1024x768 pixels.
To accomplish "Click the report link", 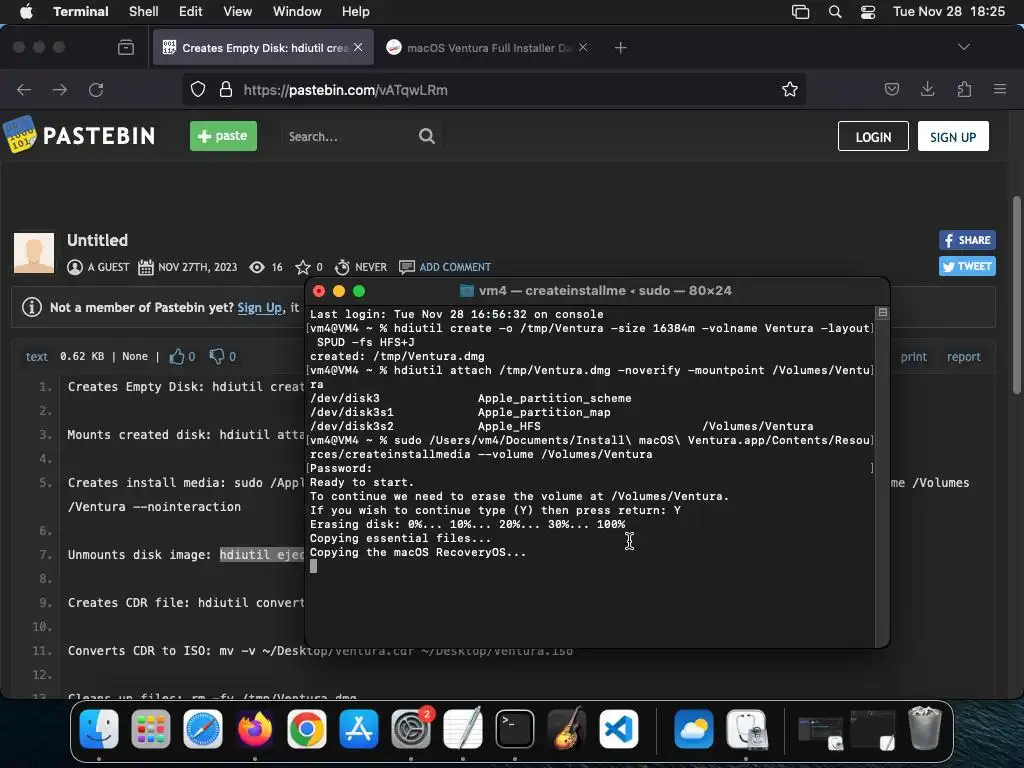I will click(x=964, y=357).
